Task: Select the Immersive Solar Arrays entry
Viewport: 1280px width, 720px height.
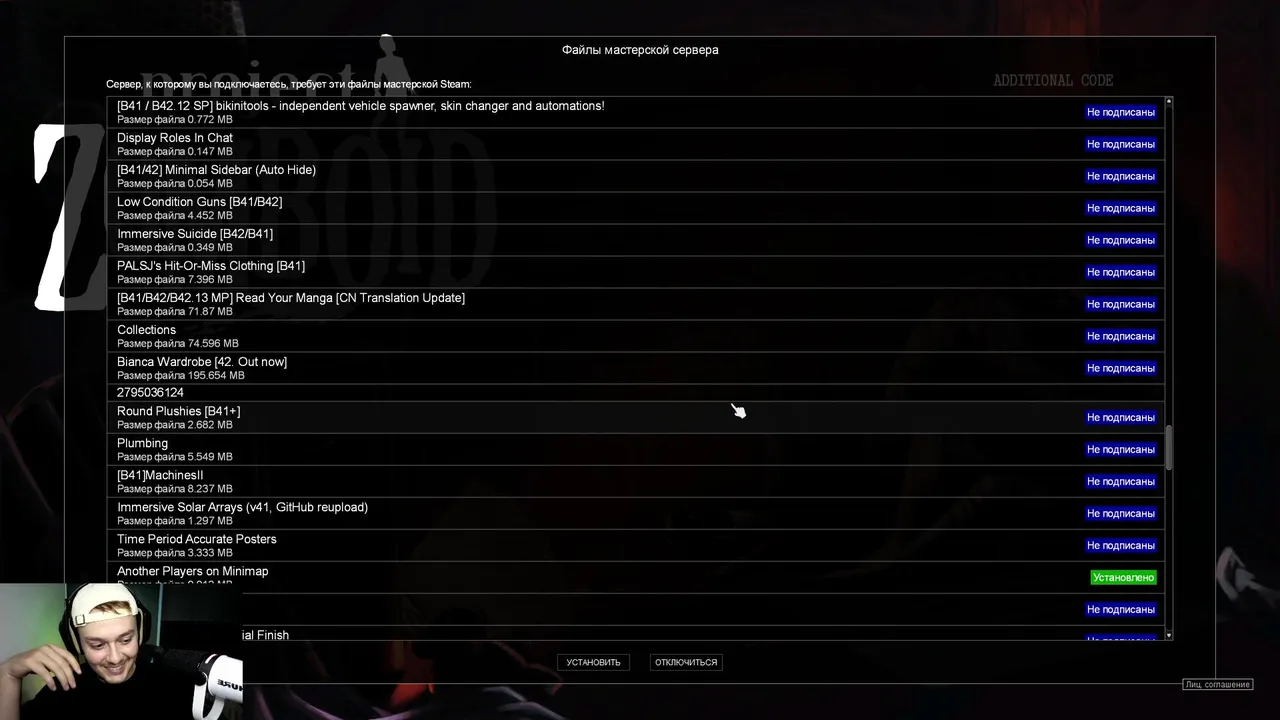Action: pos(636,513)
